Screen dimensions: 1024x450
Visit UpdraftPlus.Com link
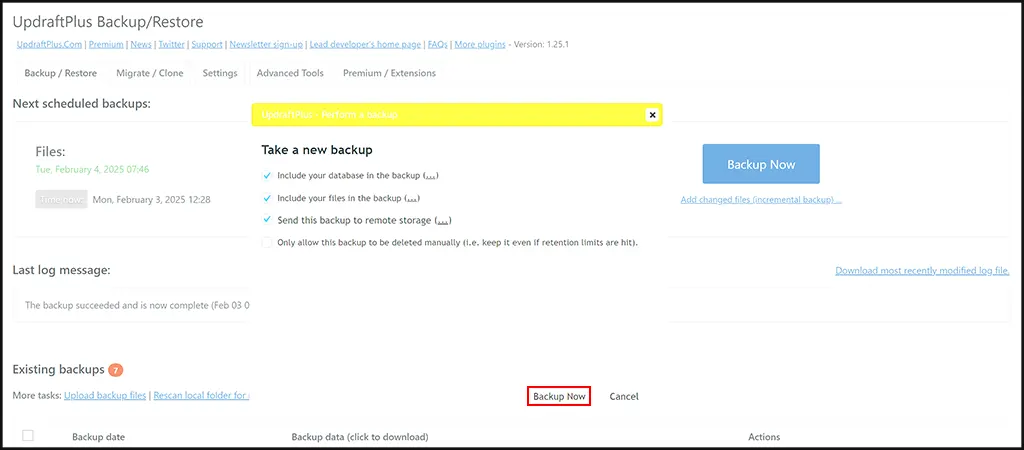50,44
